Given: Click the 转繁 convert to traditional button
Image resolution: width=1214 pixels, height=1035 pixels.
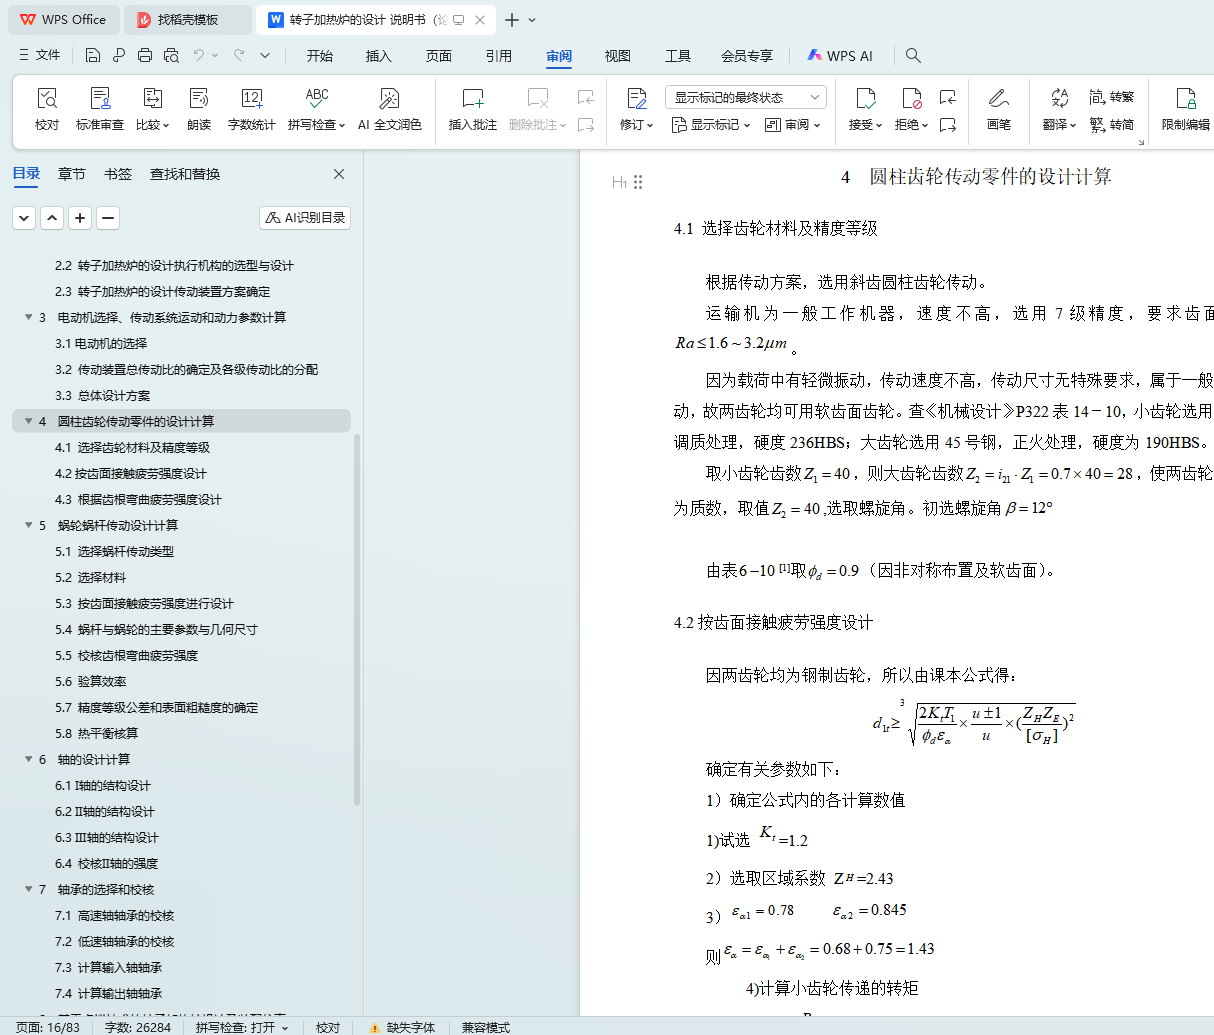Looking at the screenshot, I should [x=1112, y=97].
